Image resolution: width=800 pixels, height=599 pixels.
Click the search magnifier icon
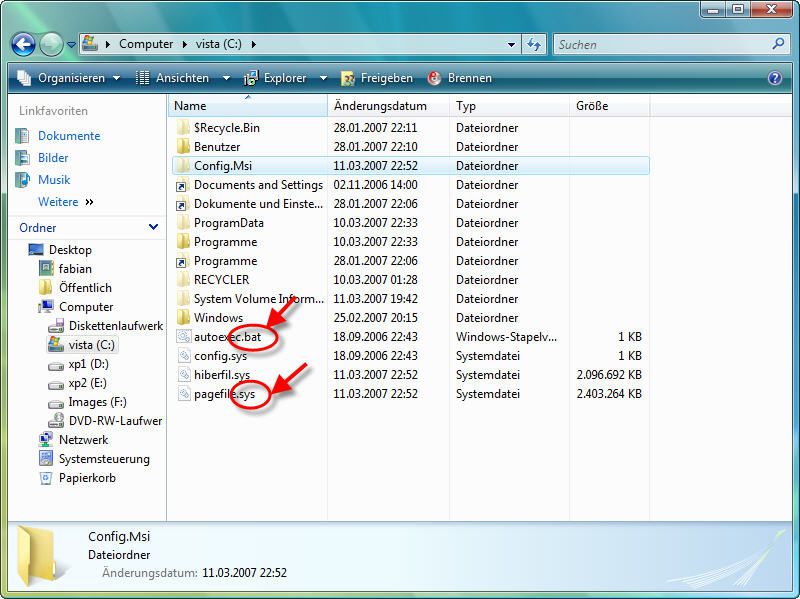pyautogui.click(x=778, y=44)
